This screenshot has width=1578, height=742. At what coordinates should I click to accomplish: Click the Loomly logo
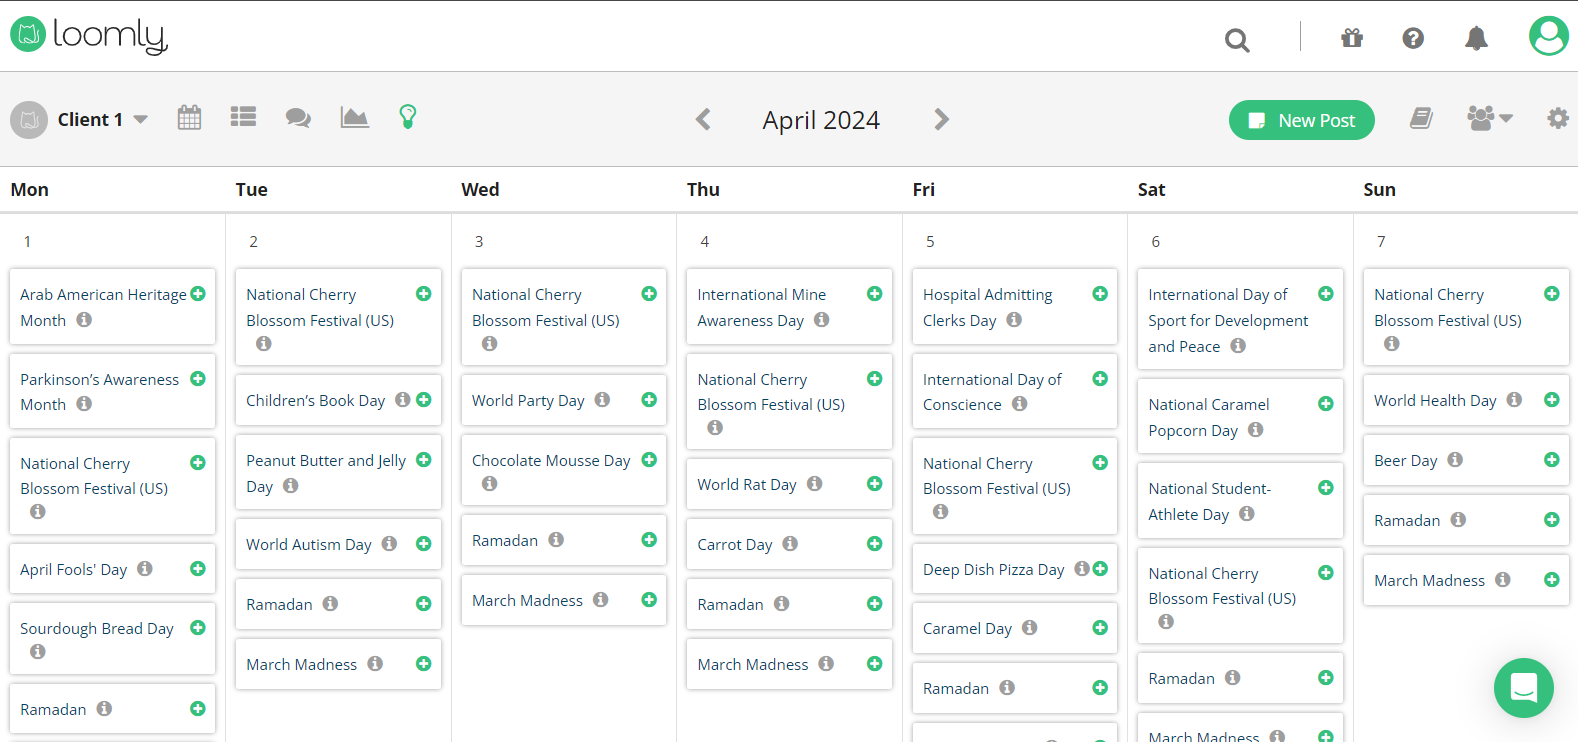[89, 35]
